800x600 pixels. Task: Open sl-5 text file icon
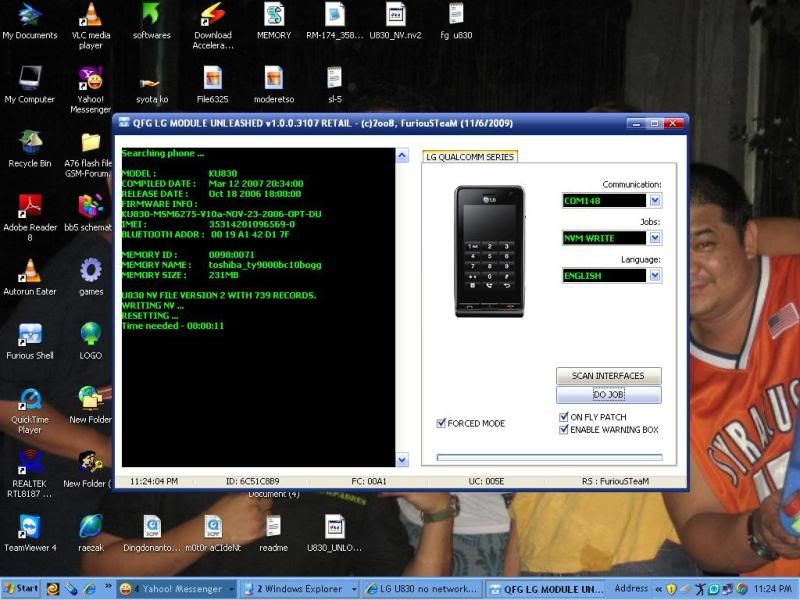(x=335, y=85)
